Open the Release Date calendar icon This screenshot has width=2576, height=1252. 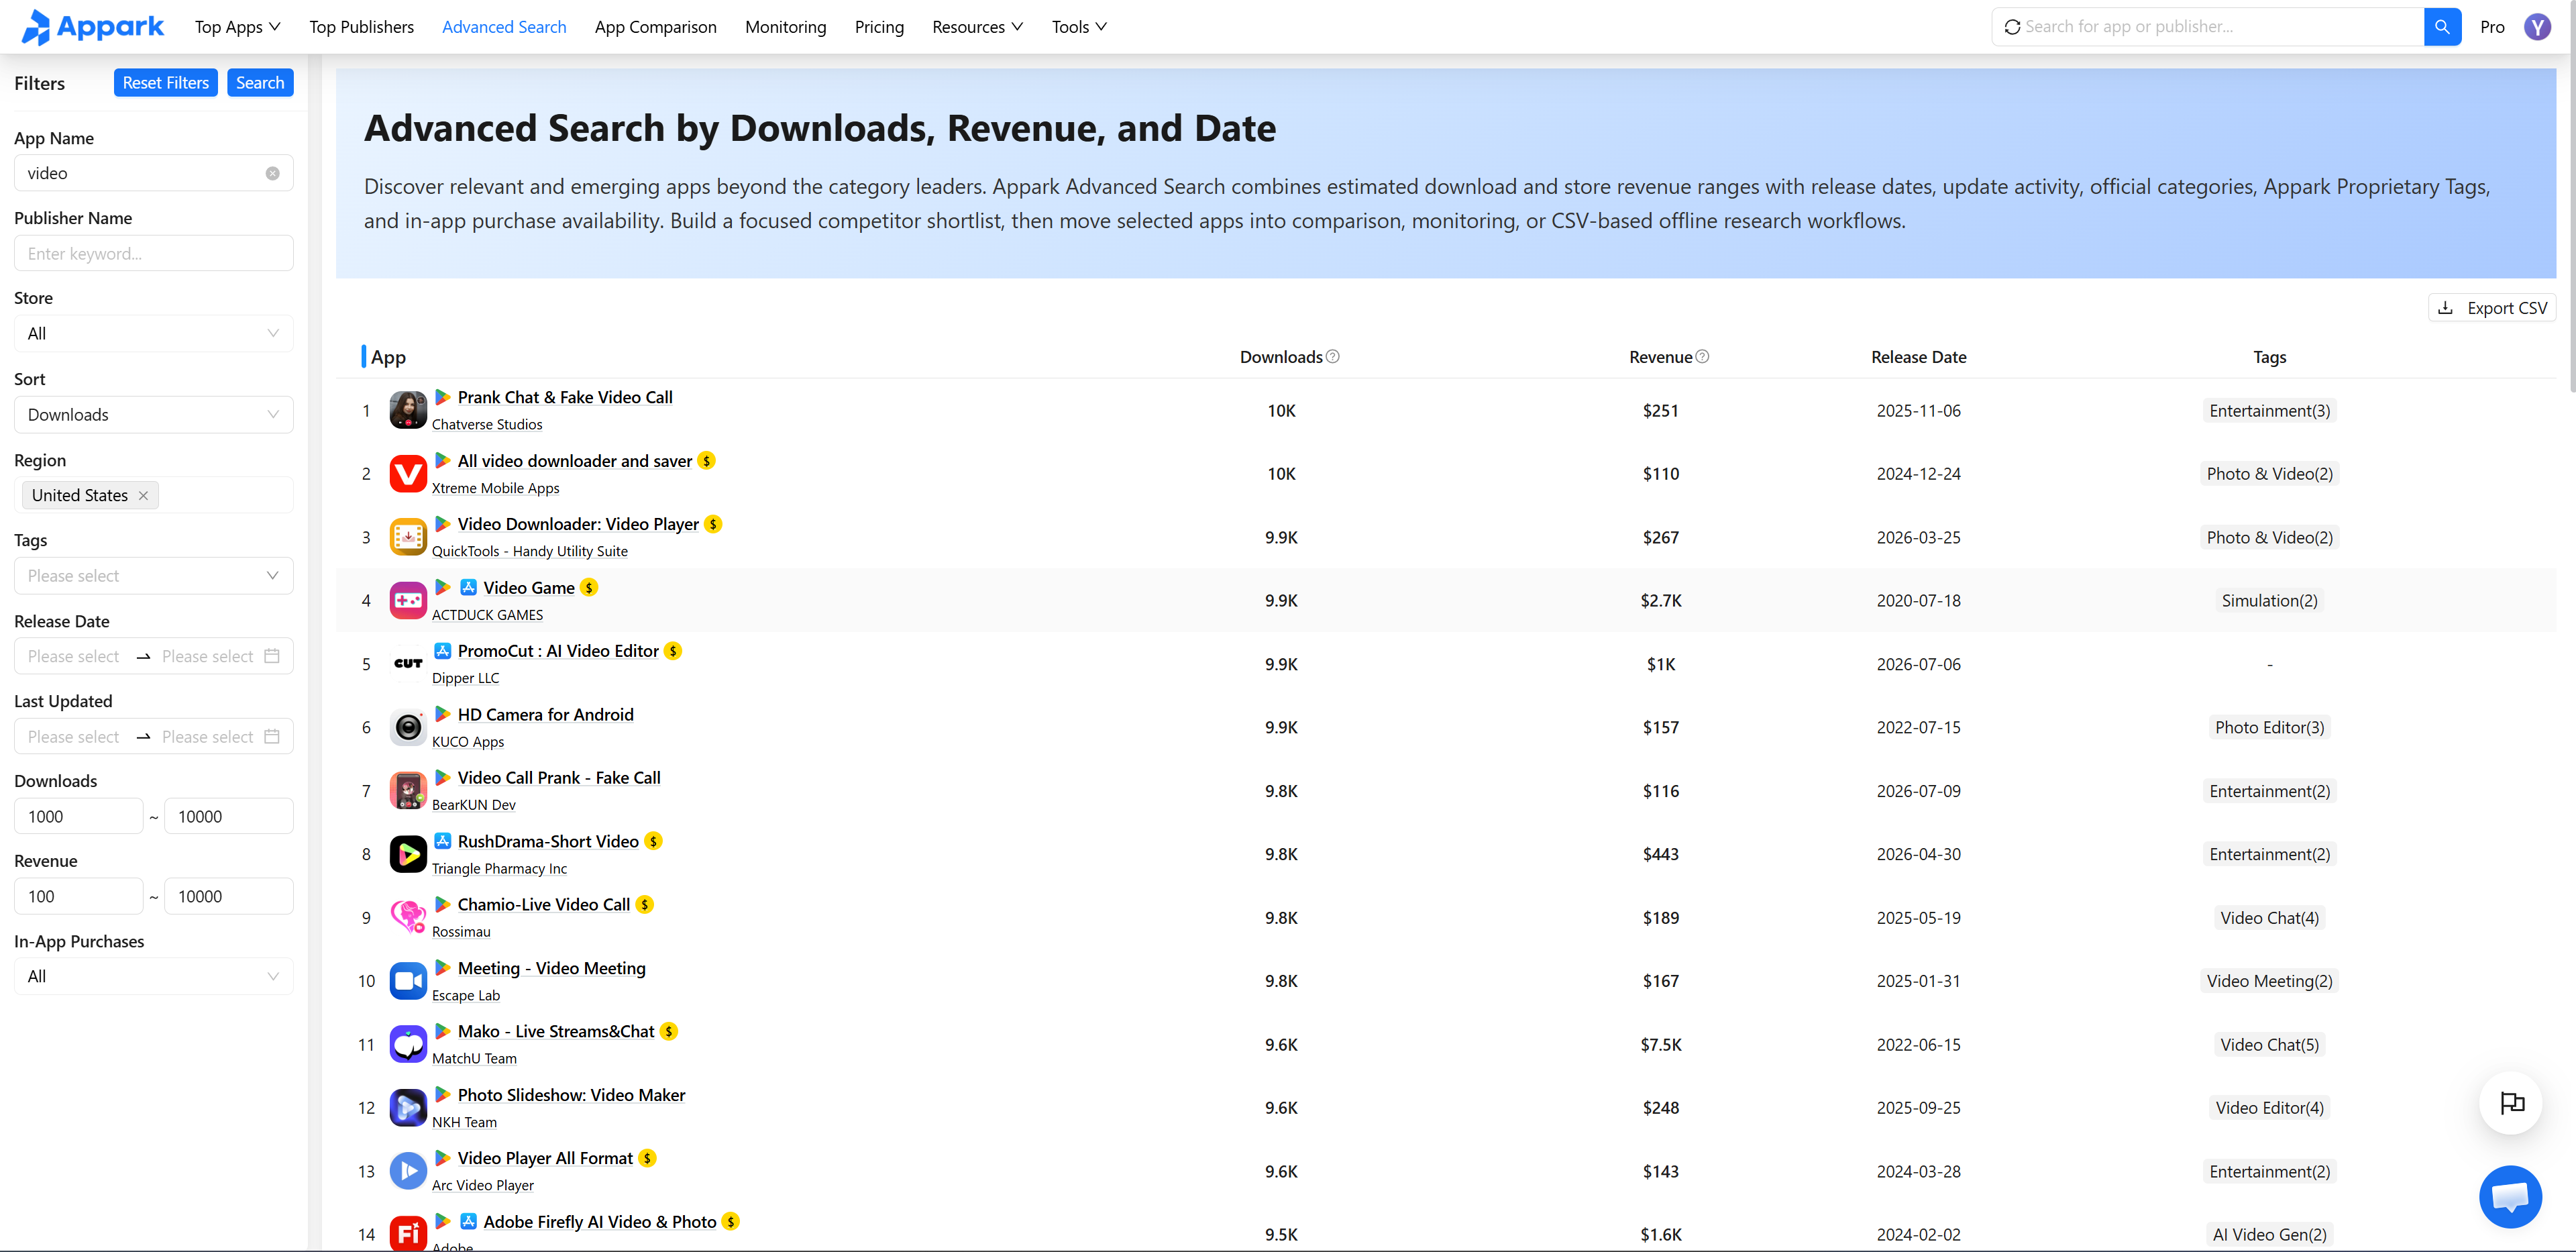pyautogui.click(x=272, y=656)
